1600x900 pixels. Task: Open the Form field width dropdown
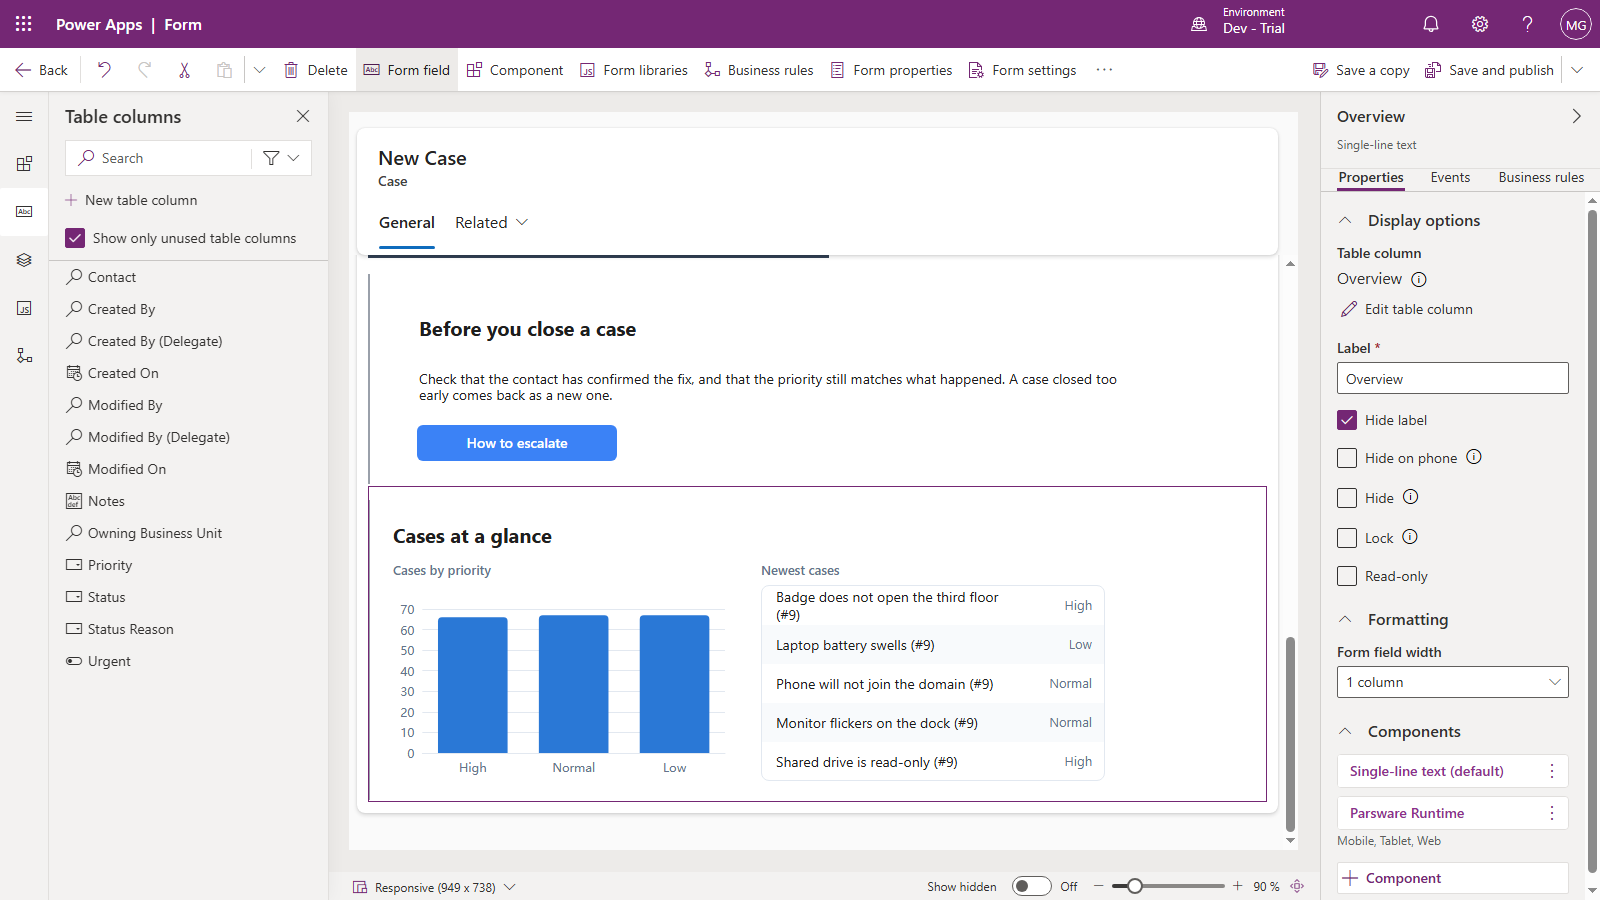click(x=1452, y=682)
